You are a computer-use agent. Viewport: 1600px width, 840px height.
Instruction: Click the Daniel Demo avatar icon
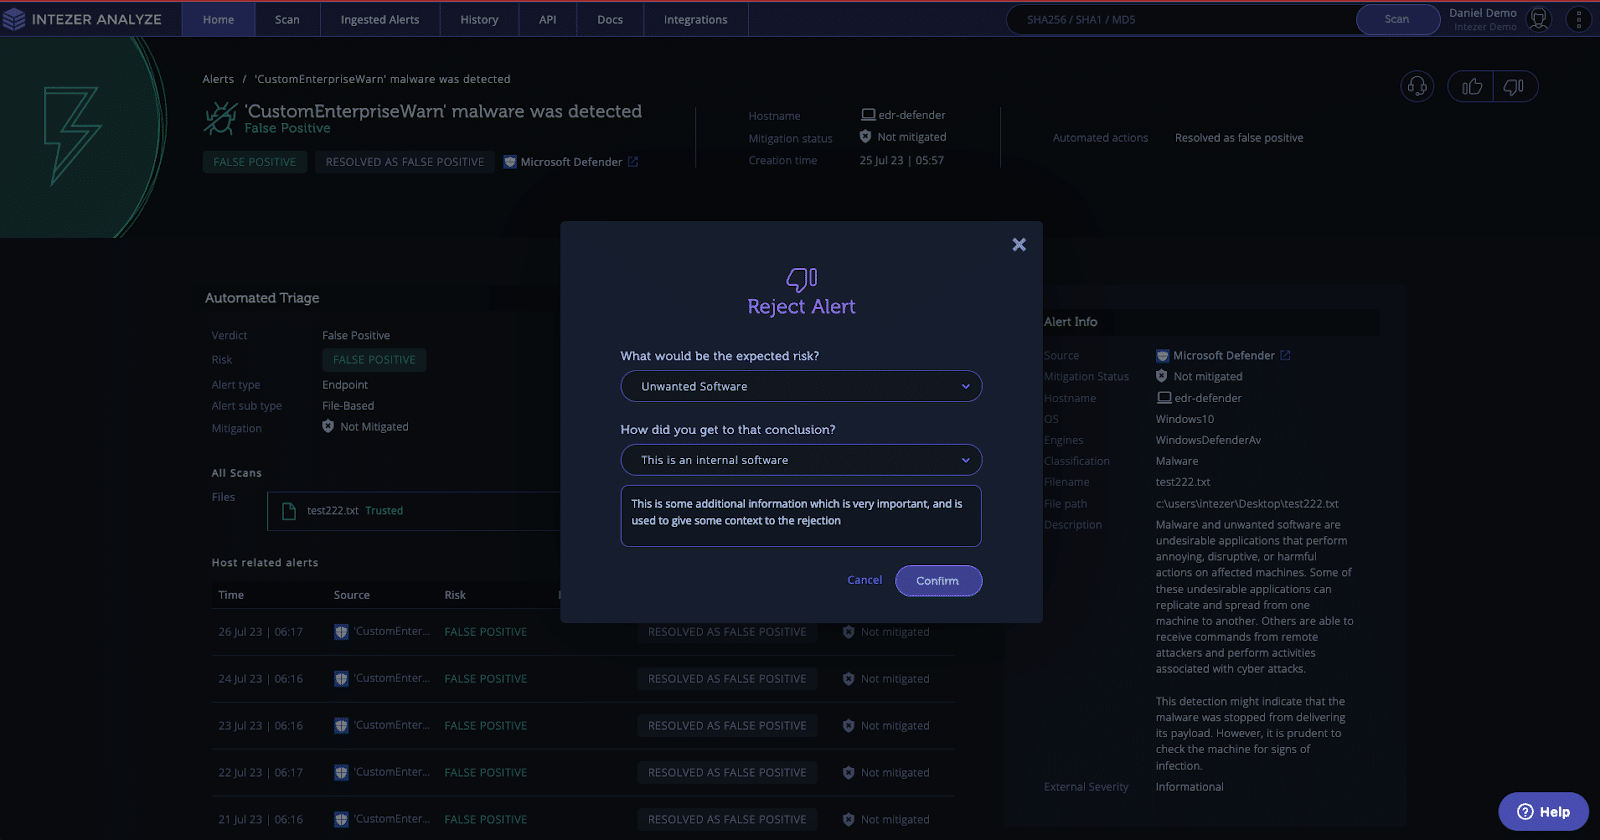tap(1539, 19)
